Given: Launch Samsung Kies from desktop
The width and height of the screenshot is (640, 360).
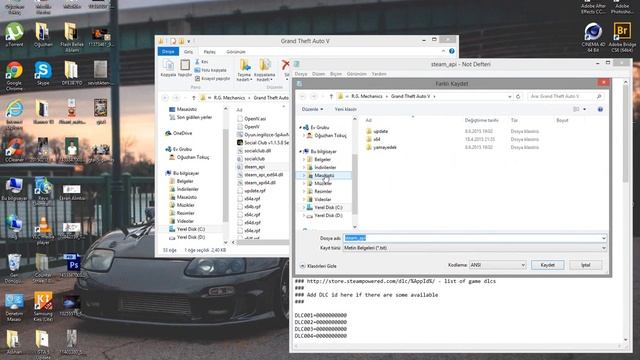Looking at the screenshot, I should click(x=42, y=306).
